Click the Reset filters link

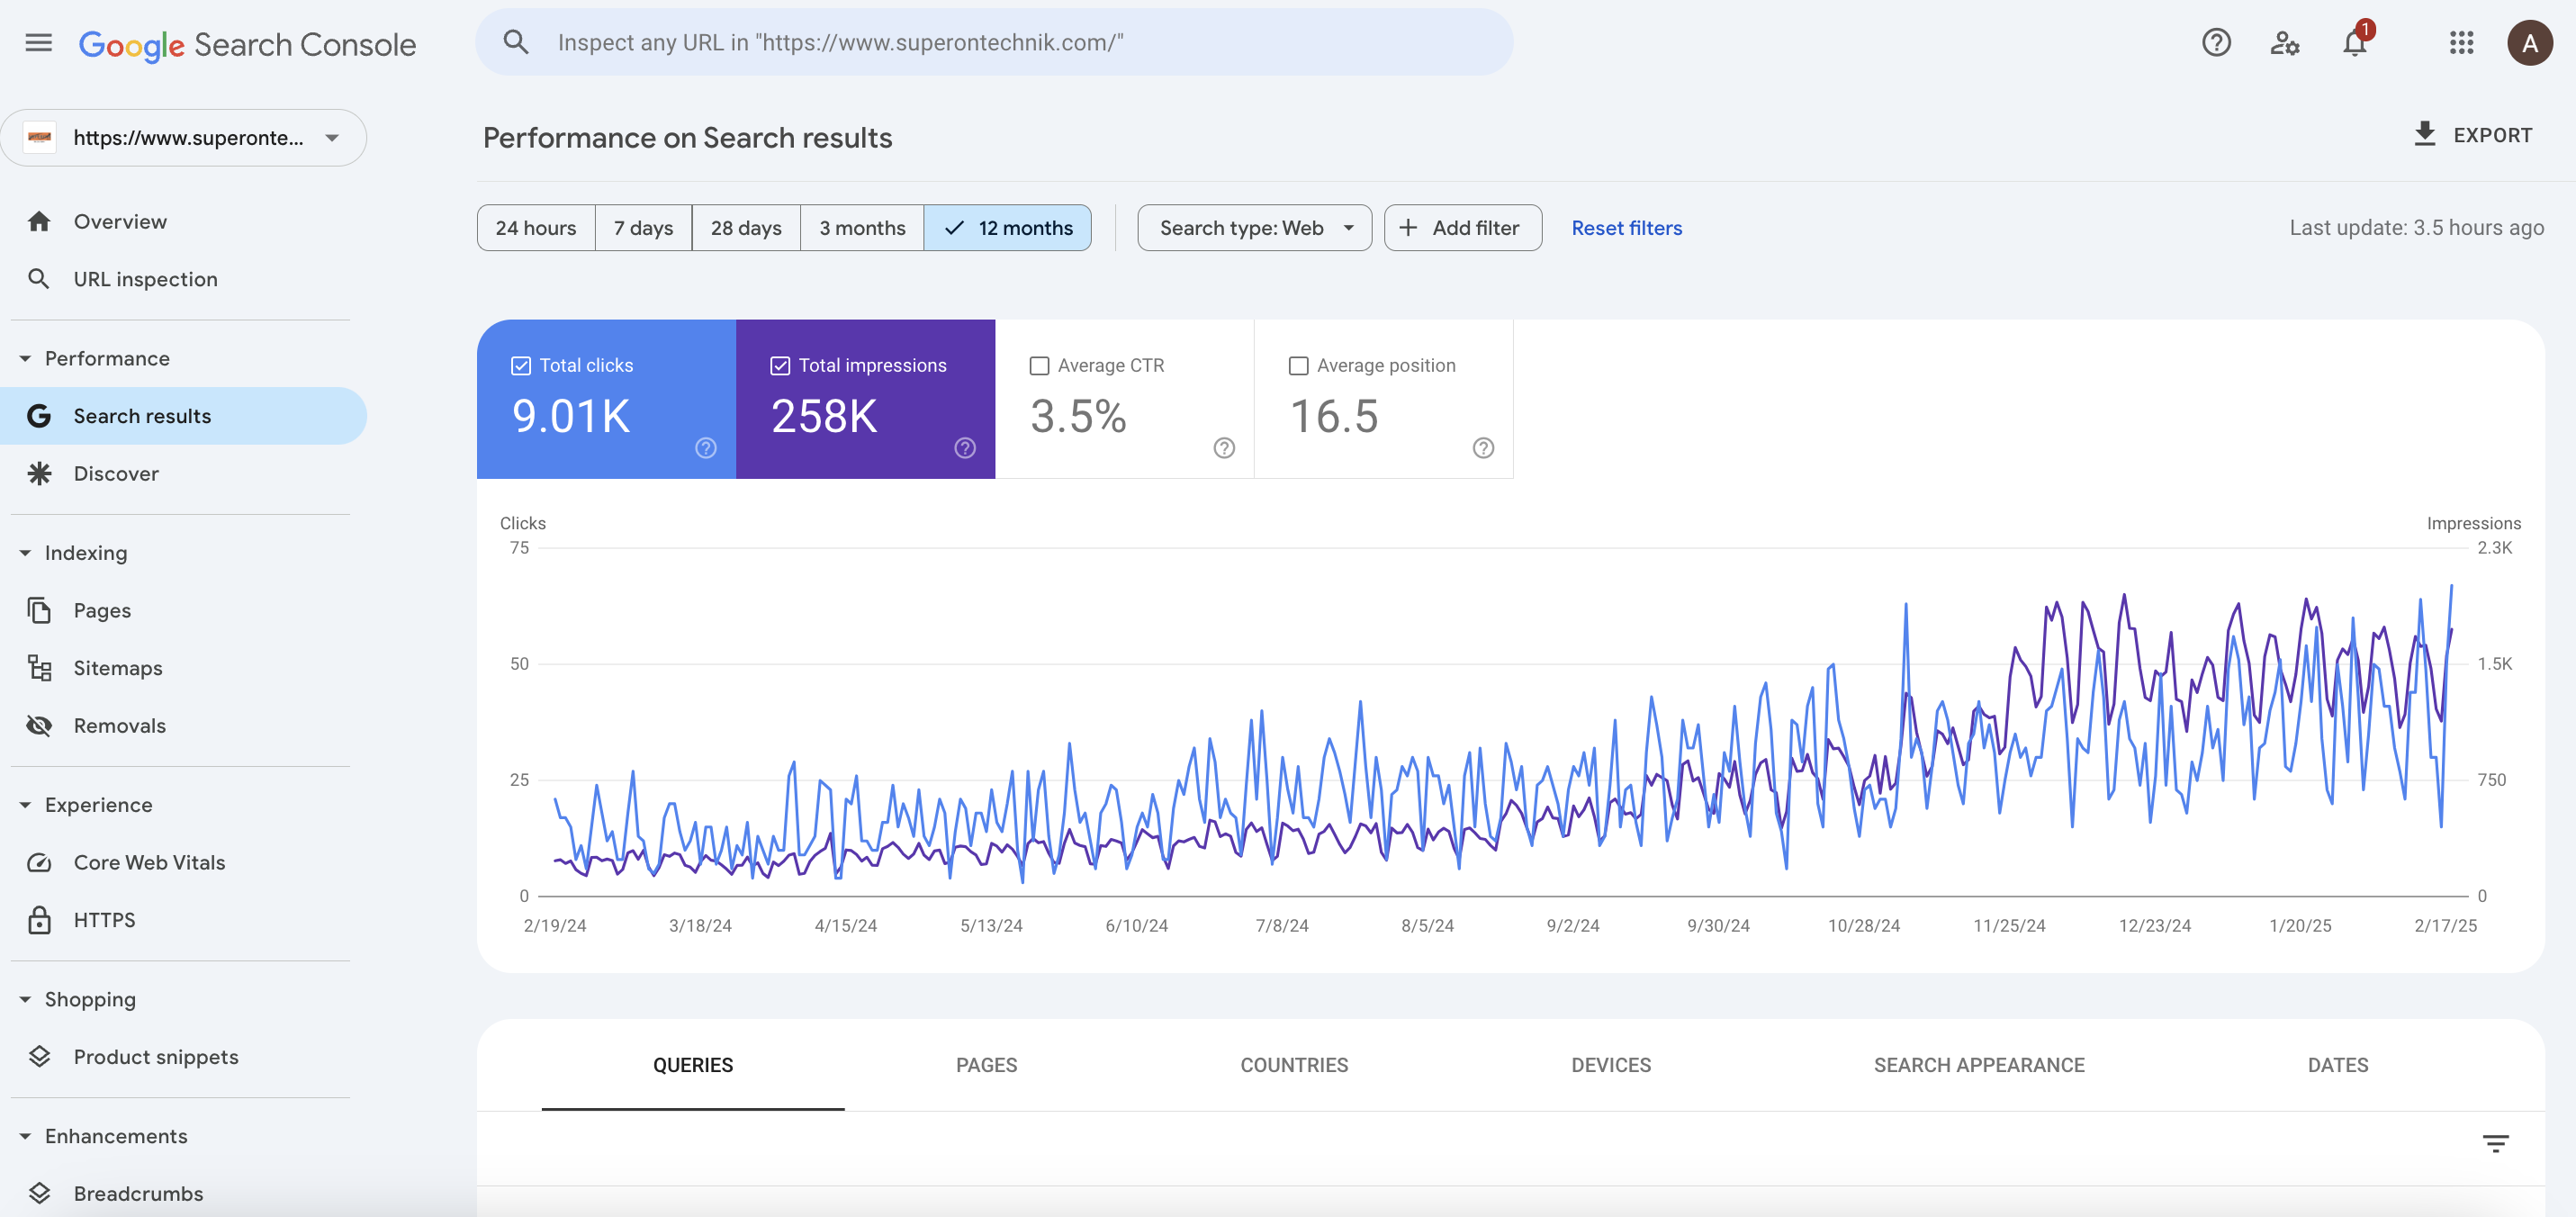1626,228
